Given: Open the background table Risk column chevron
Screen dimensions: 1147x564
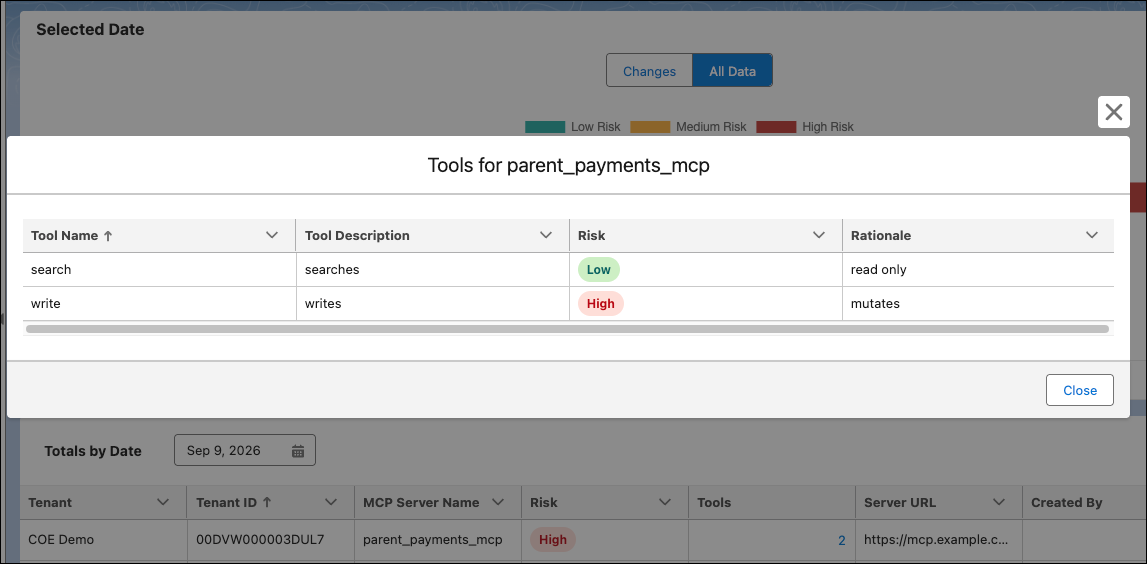Looking at the screenshot, I should [665, 502].
